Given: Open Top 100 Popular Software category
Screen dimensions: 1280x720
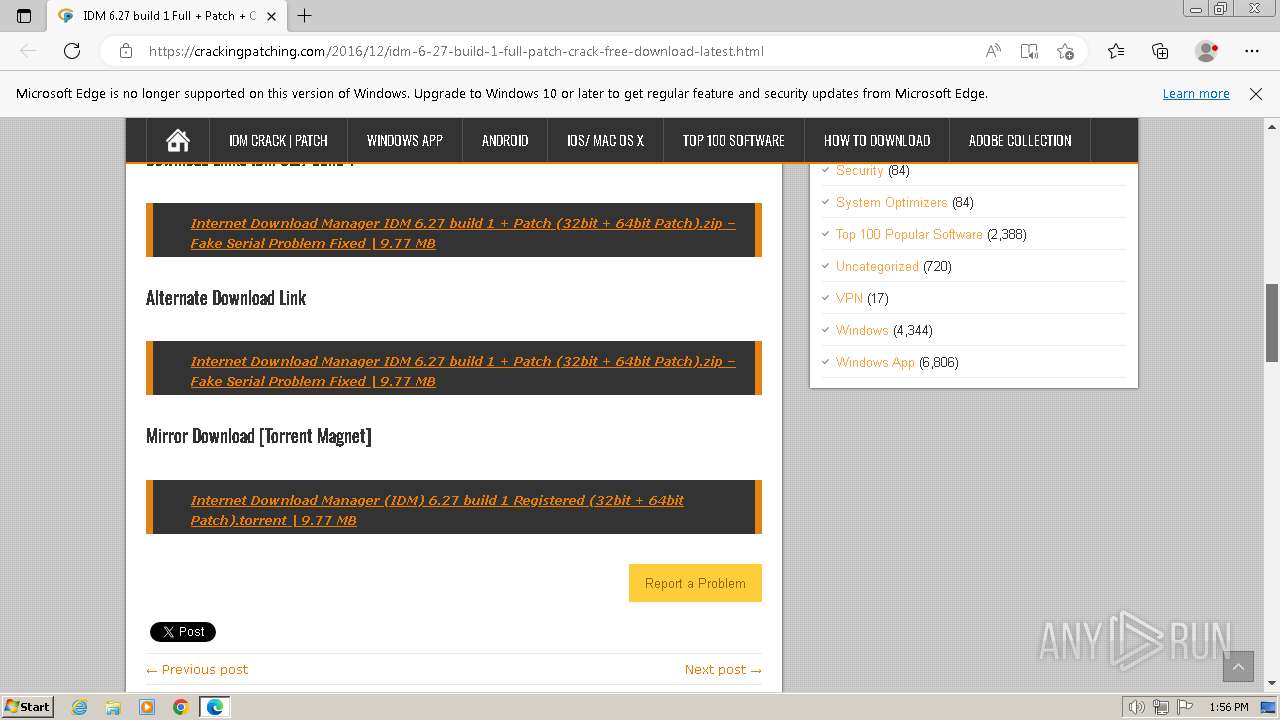Looking at the screenshot, I should click(x=909, y=234).
